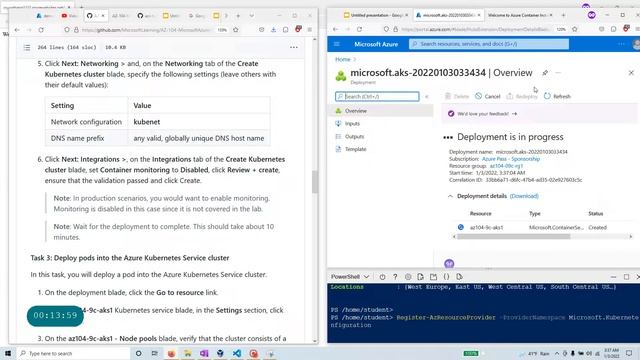
Task: Open the Cloud Shell editor braces icon
Action: 446,277
